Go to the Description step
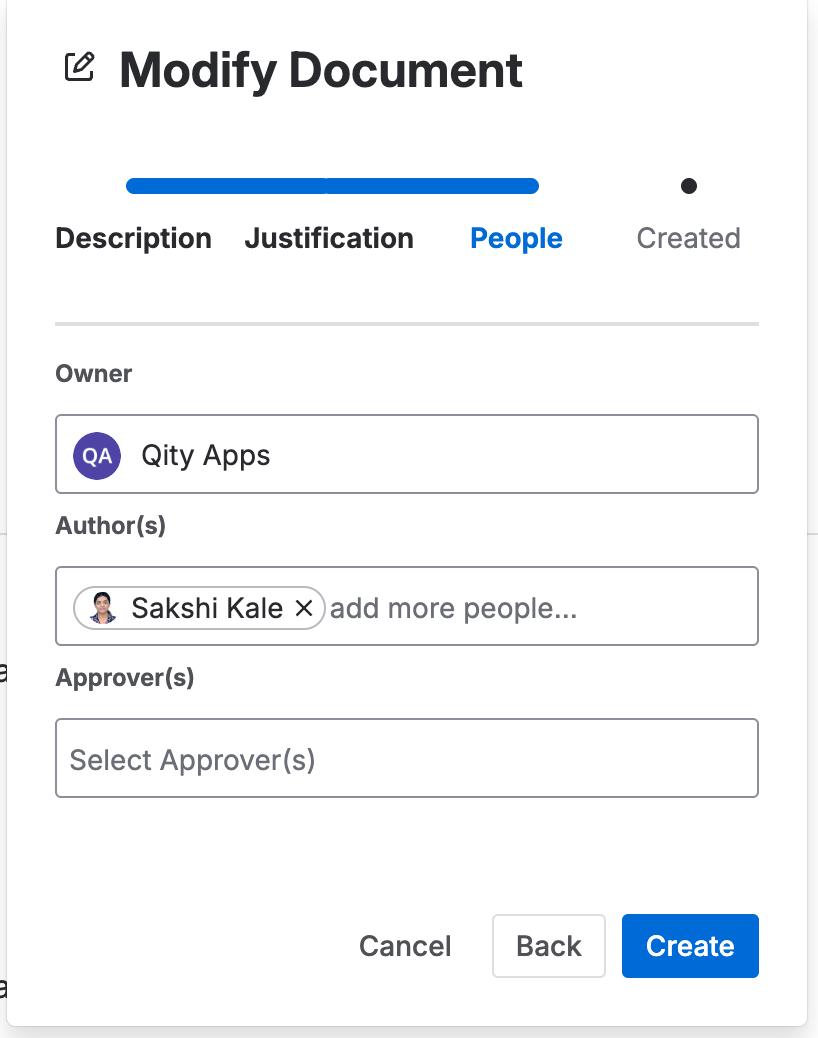The width and height of the screenshot is (818, 1038). pyautogui.click(x=134, y=238)
